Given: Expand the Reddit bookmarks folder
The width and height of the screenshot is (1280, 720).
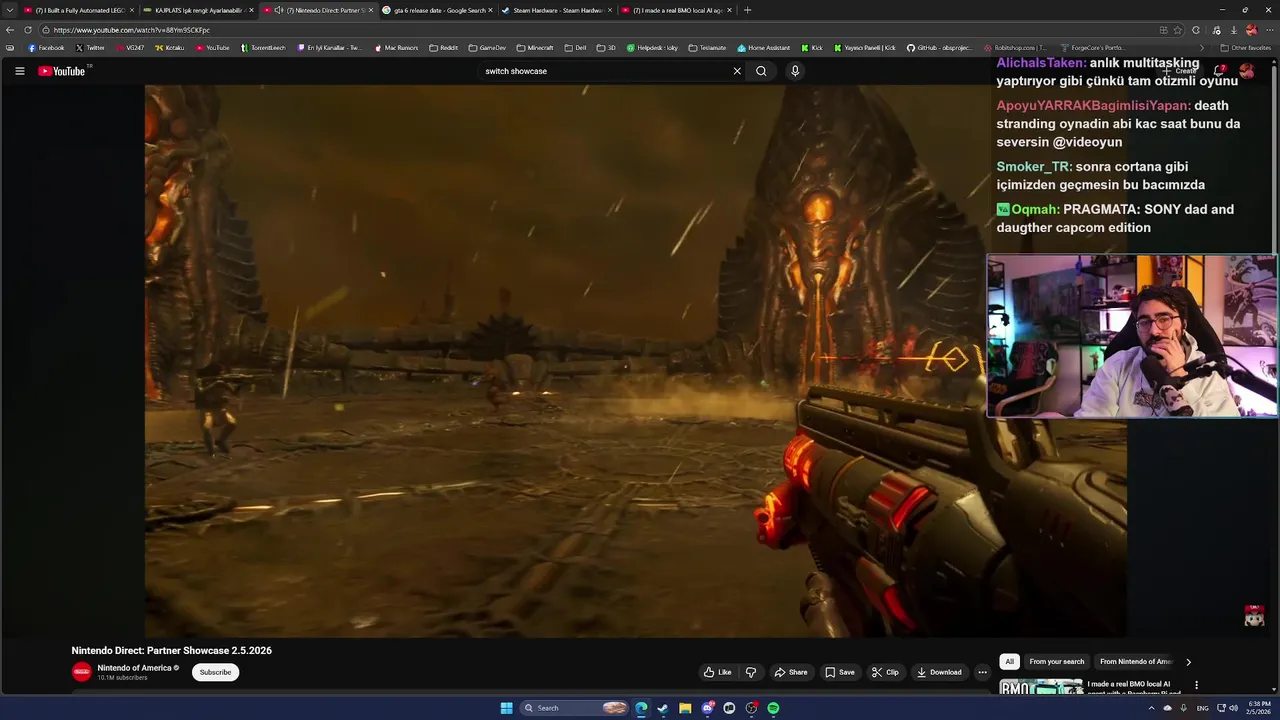Looking at the screenshot, I should (x=443, y=48).
